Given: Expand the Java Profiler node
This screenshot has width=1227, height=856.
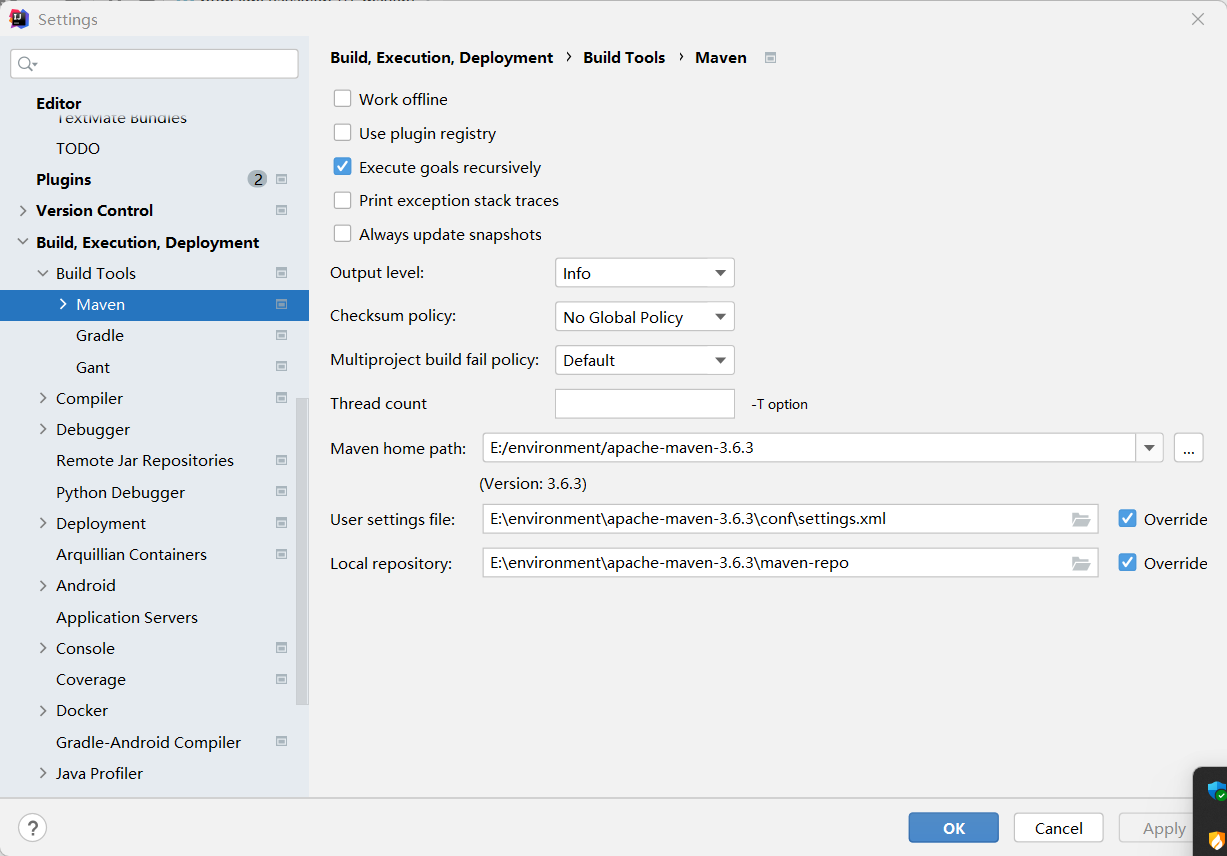Looking at the screenshot, I should click(x=43, y=773).
